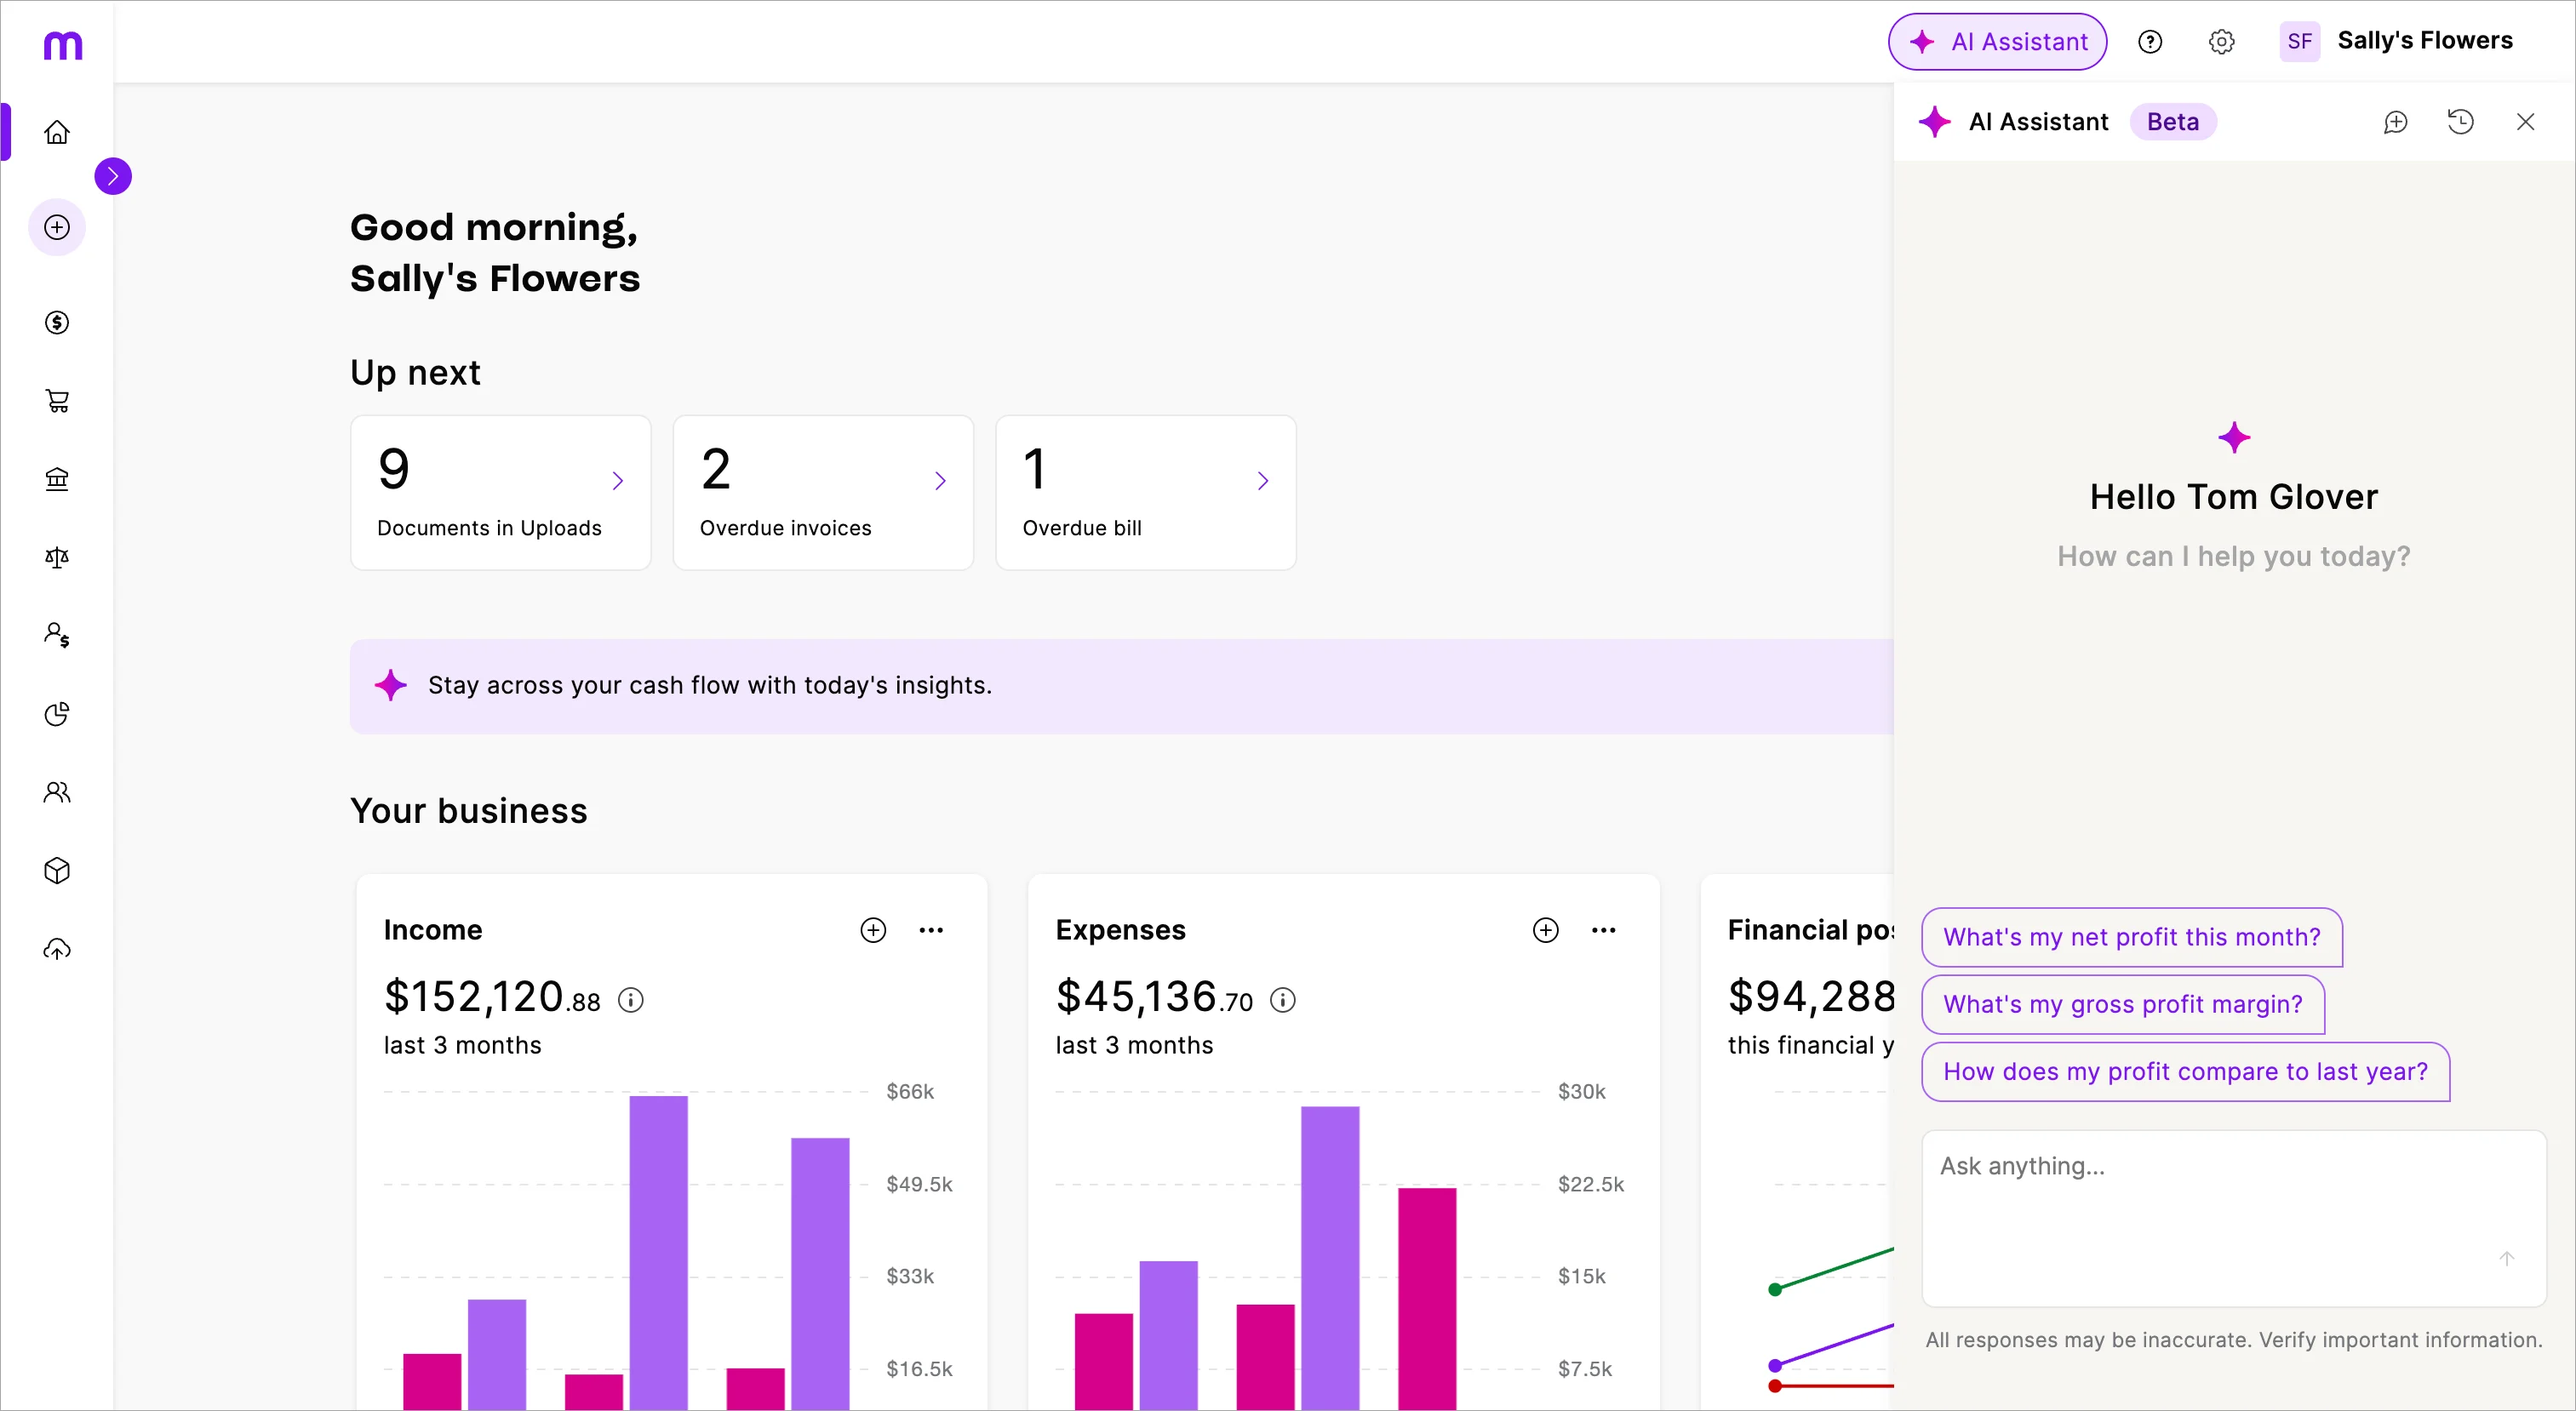Close the AI Assistant panel

coord(2525,122)
